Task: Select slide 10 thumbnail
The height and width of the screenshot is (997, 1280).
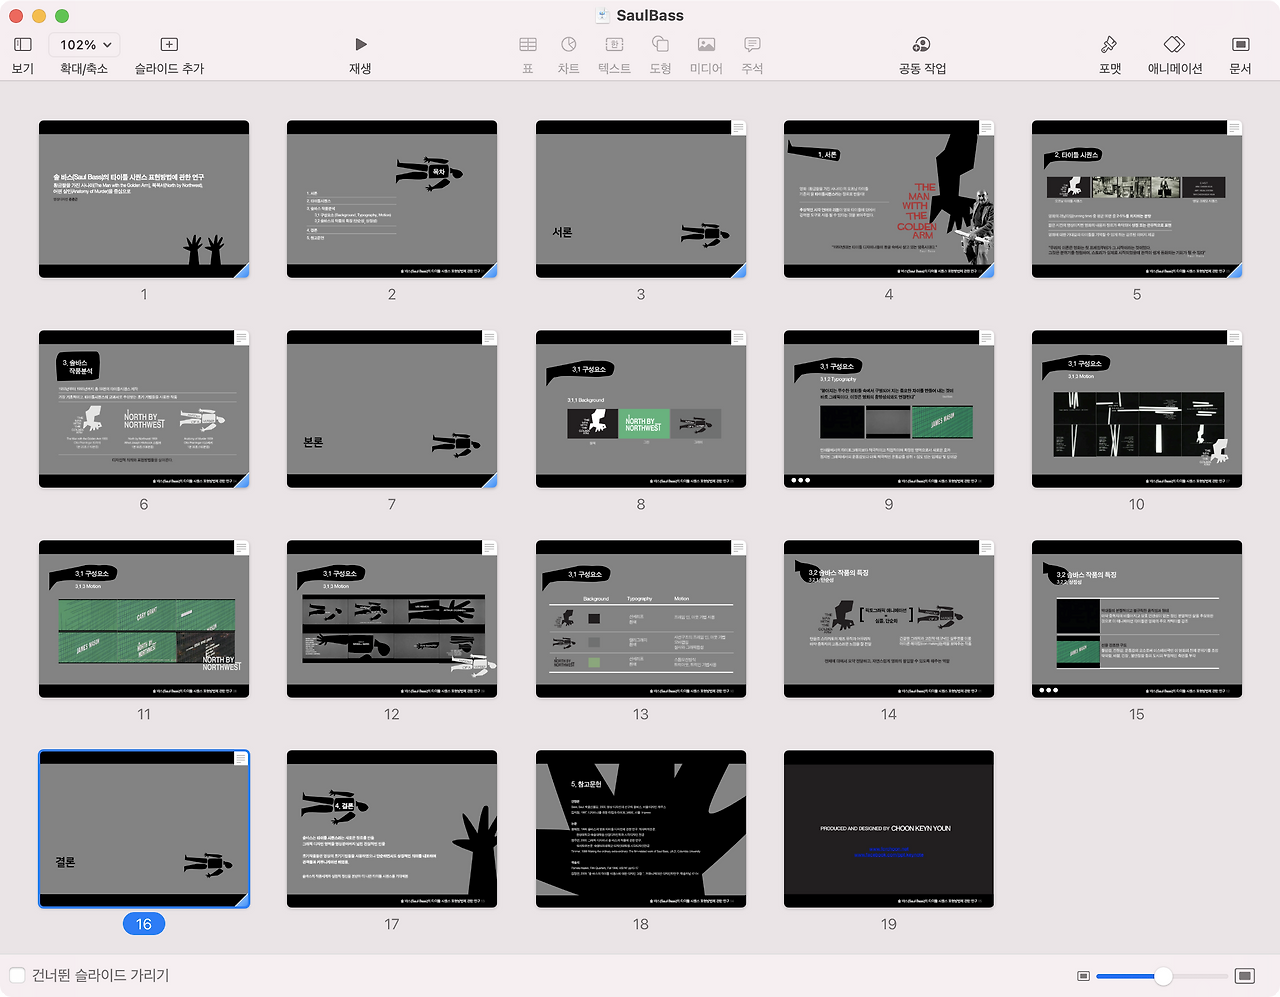Action: coord(1137,409)
